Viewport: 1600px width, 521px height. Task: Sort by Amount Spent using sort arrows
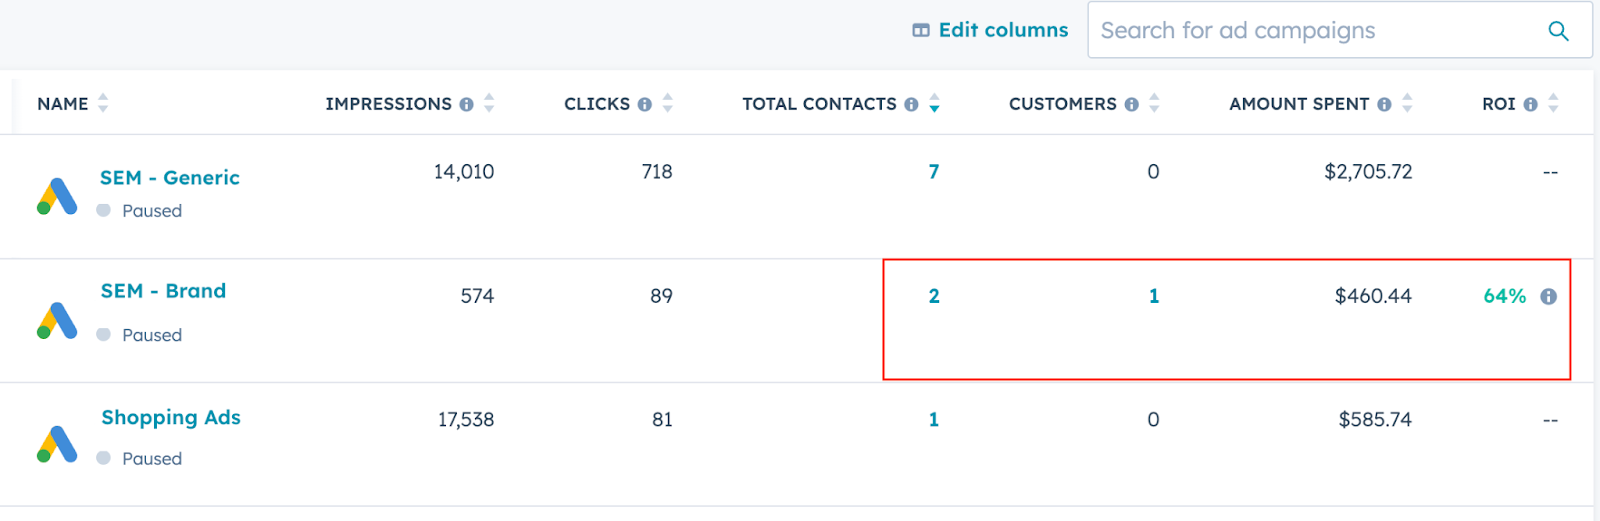click(1407, 103)
